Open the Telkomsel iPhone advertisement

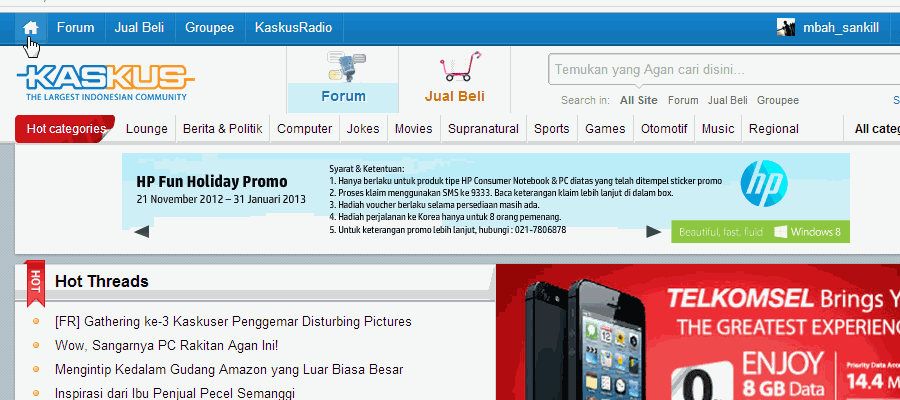click(x=698, y=332)
